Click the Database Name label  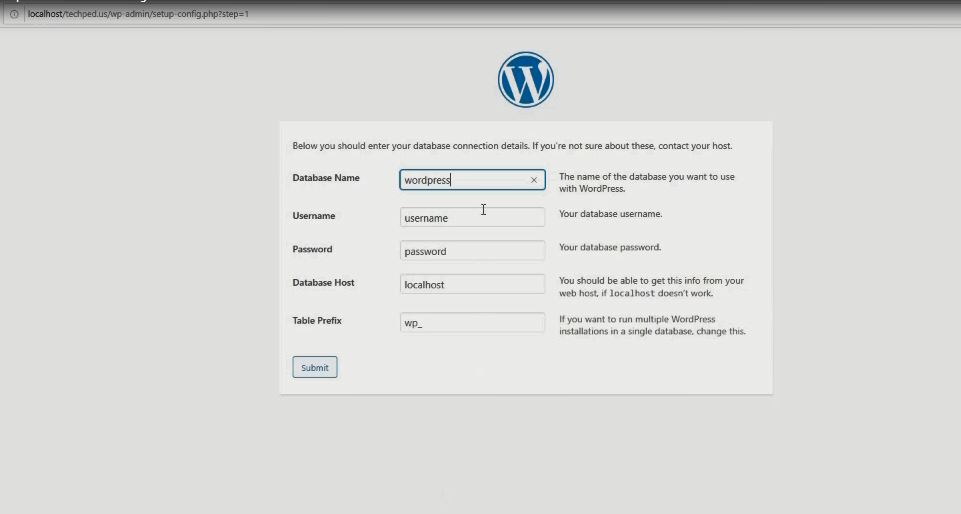click(326, 178)
